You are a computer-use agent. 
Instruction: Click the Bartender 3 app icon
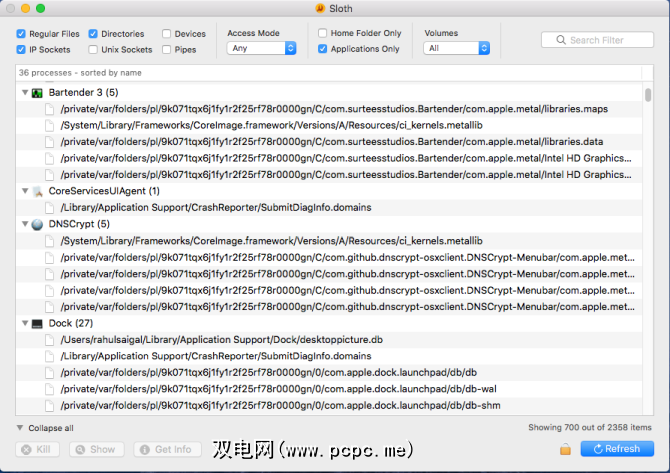[38, 93]
